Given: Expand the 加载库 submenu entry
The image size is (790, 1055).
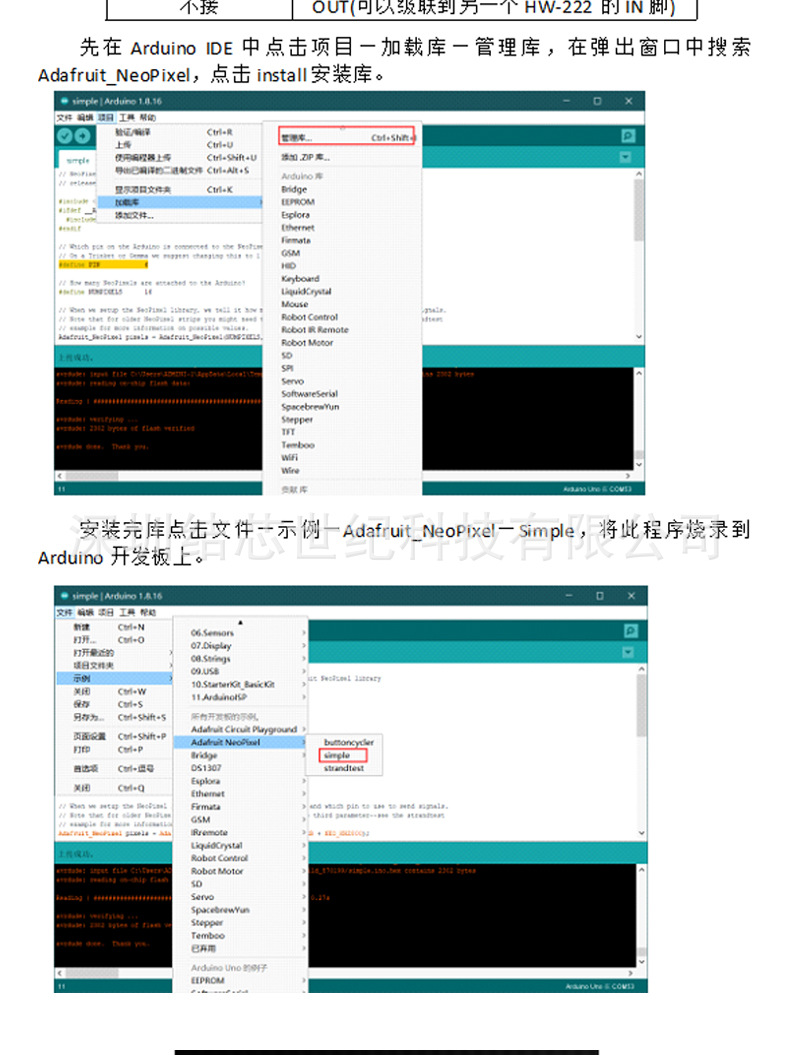Looking at the screenshot, I should click(x=179, y=203).
